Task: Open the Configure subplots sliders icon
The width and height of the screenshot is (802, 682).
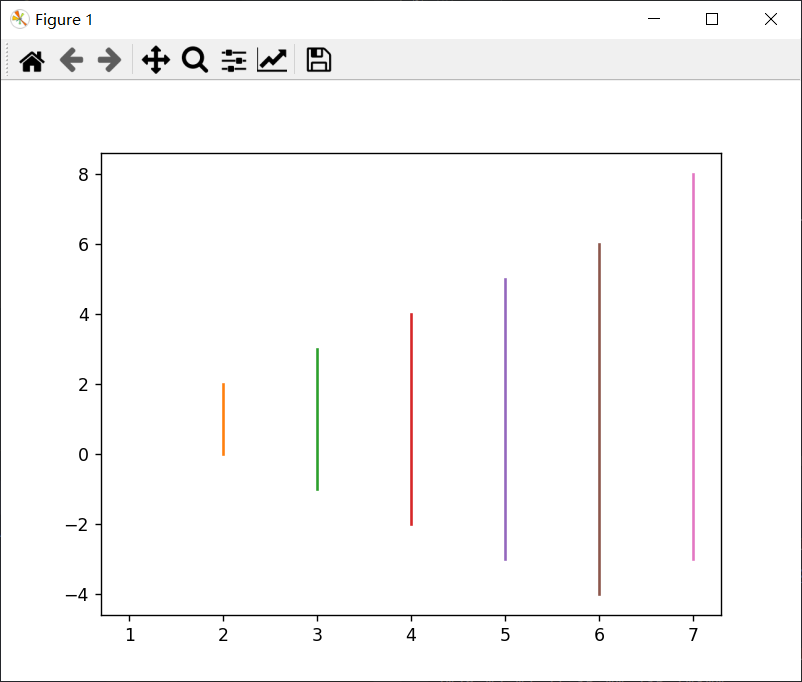Action: [x=233, y=61]
